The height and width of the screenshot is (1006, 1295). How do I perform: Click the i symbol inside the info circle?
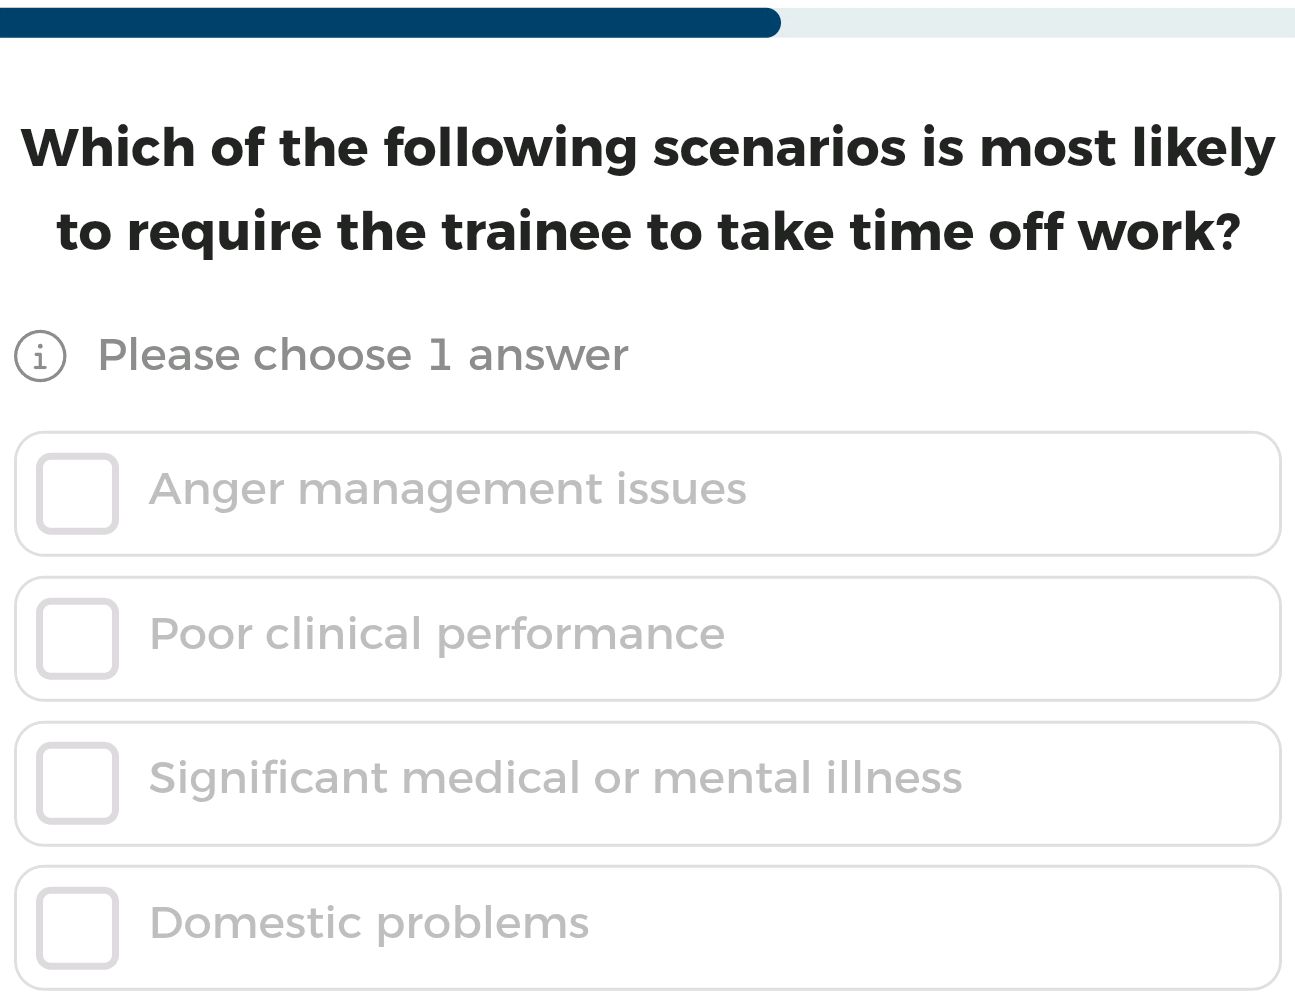[x=40, y=356]
